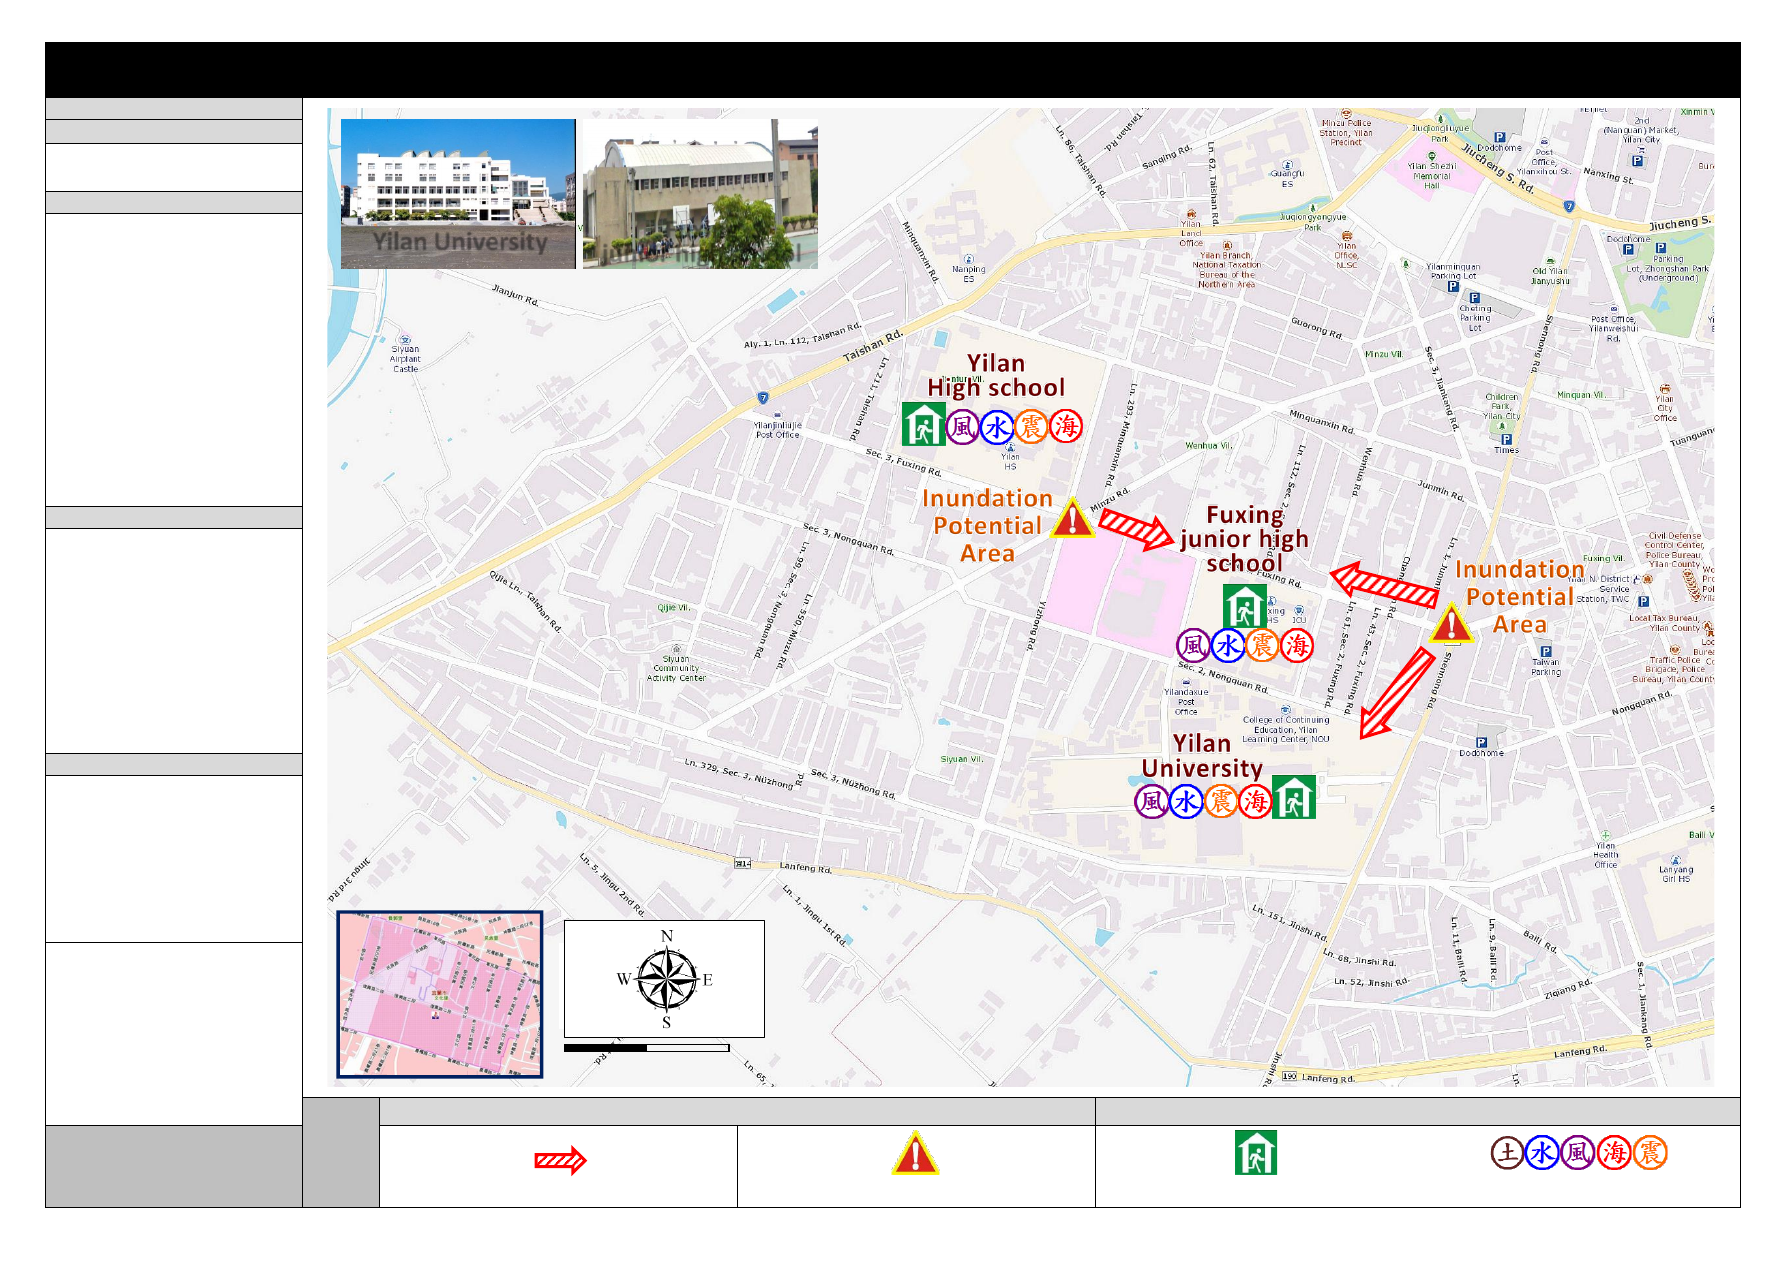
Task: Click the "Qijie Vil." label
Action: click(674, 607)
